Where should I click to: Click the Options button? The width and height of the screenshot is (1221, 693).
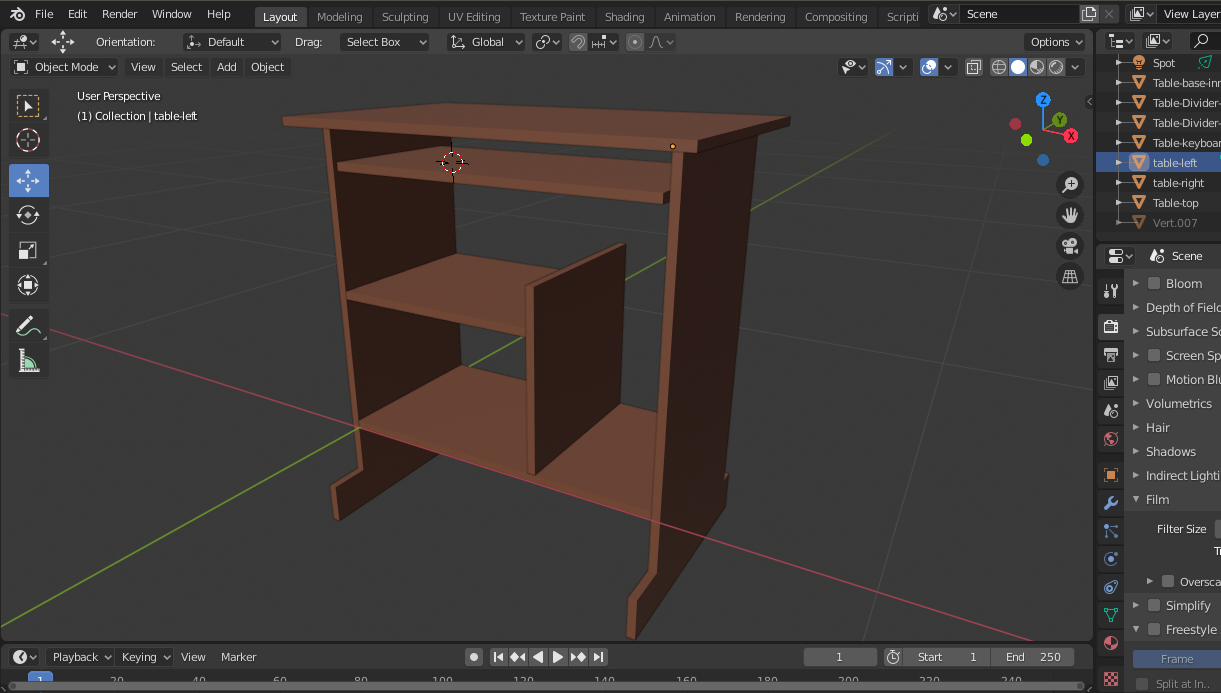coord(1055,42)
